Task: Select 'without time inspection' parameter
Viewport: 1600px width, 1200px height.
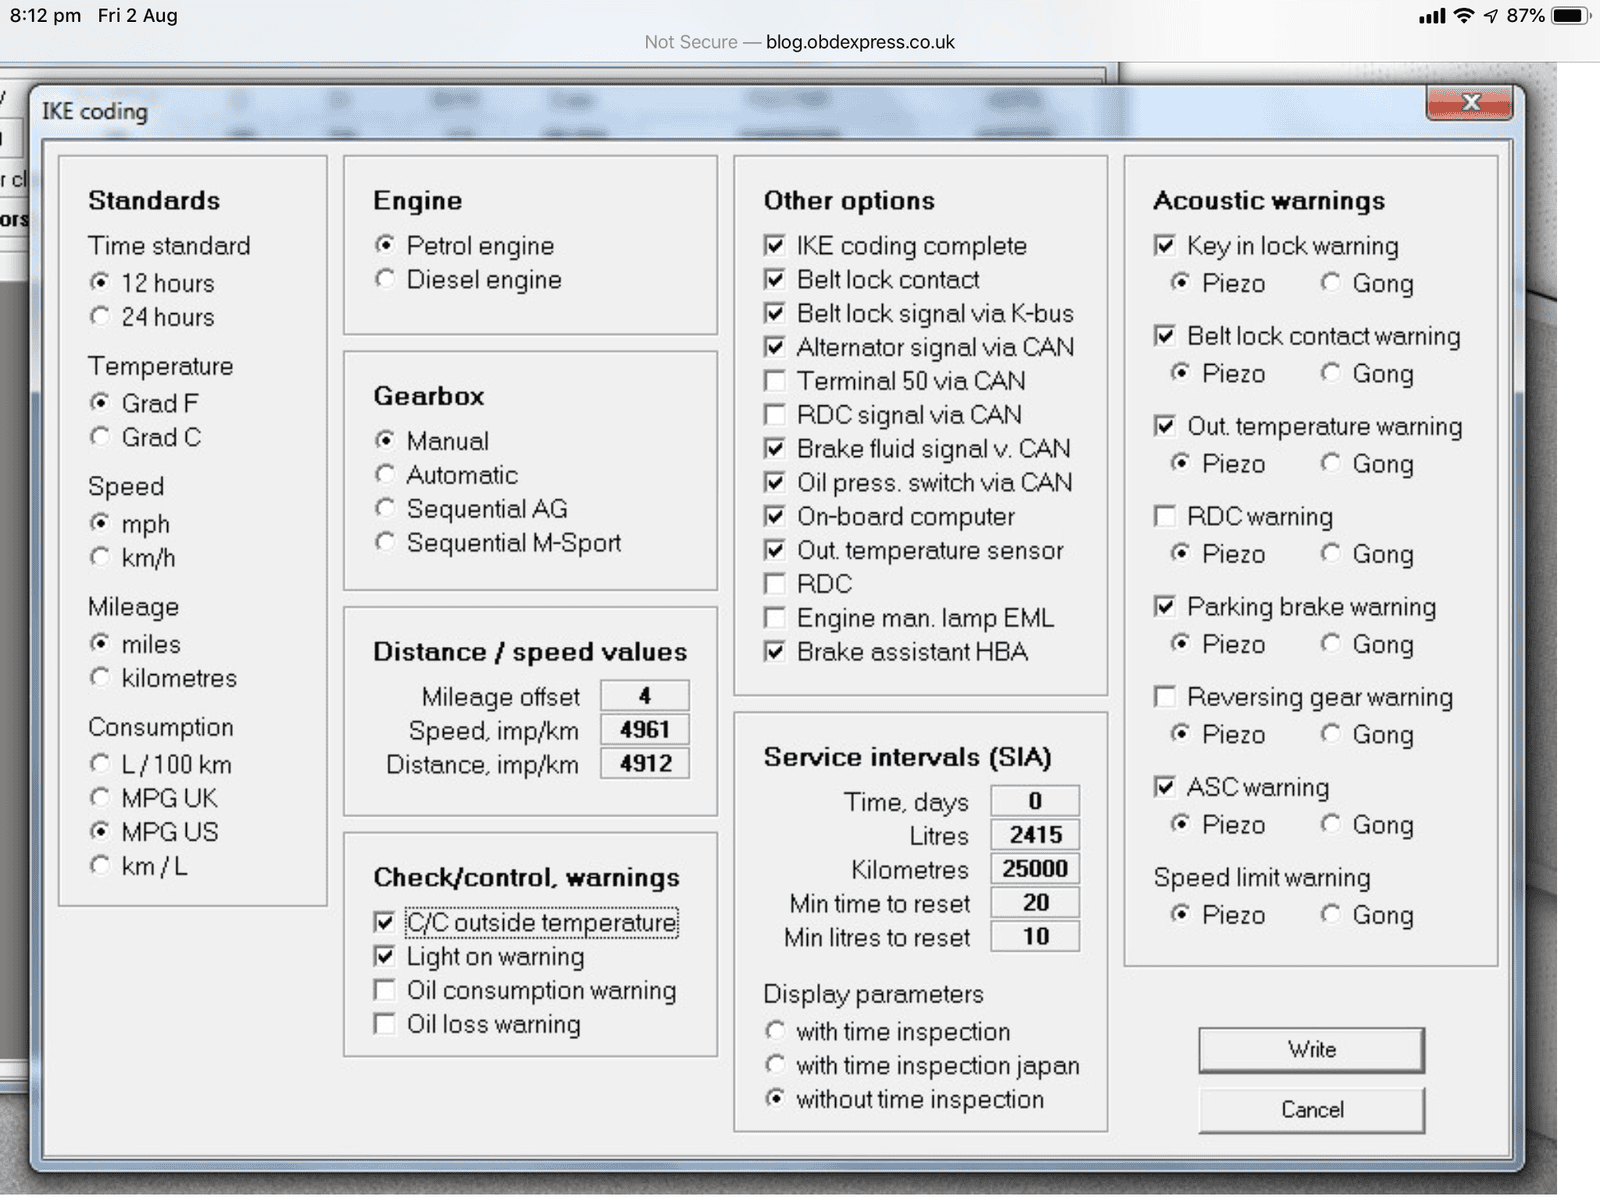Action: point(775,1099)
